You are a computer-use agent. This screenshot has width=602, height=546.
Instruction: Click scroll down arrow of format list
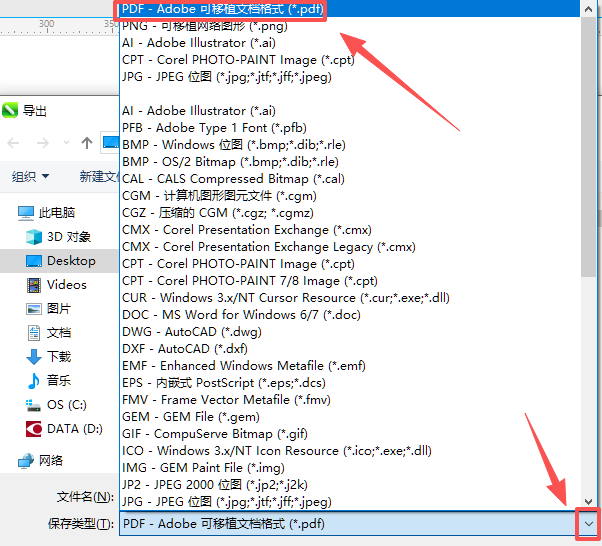pyautogui.click(x=588, y=501)
